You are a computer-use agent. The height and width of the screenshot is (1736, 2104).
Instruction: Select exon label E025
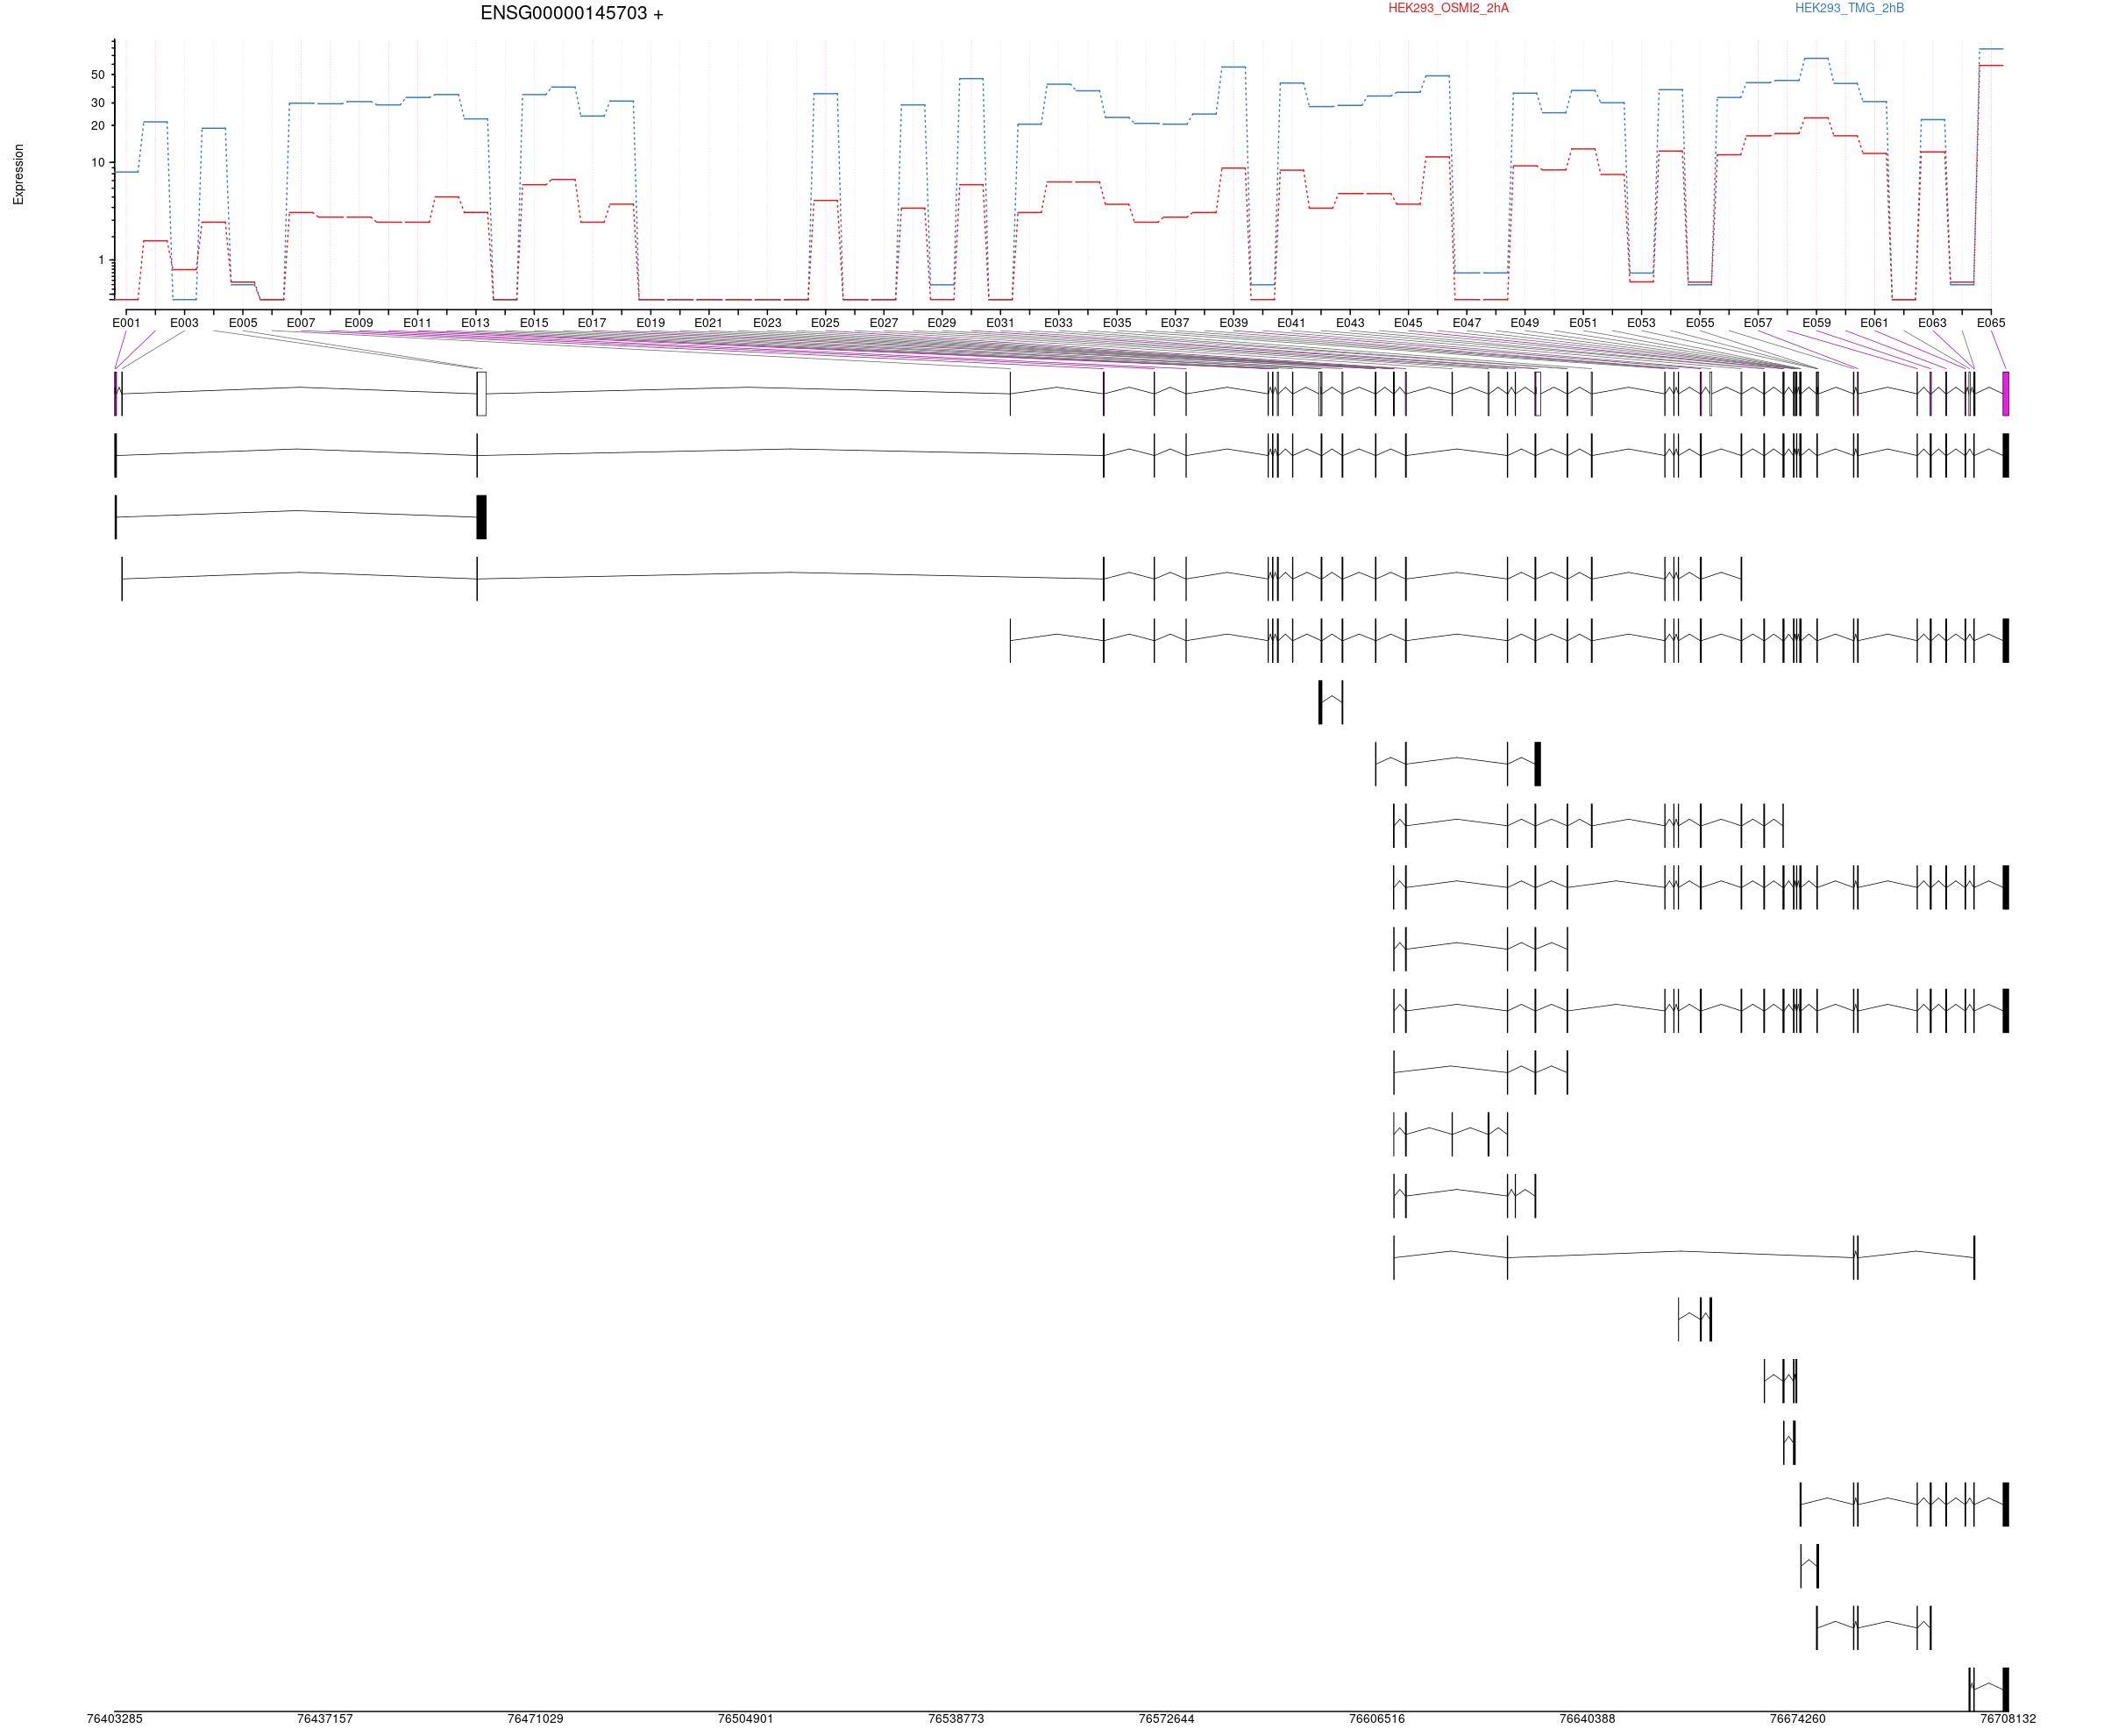tap(825, 323)
